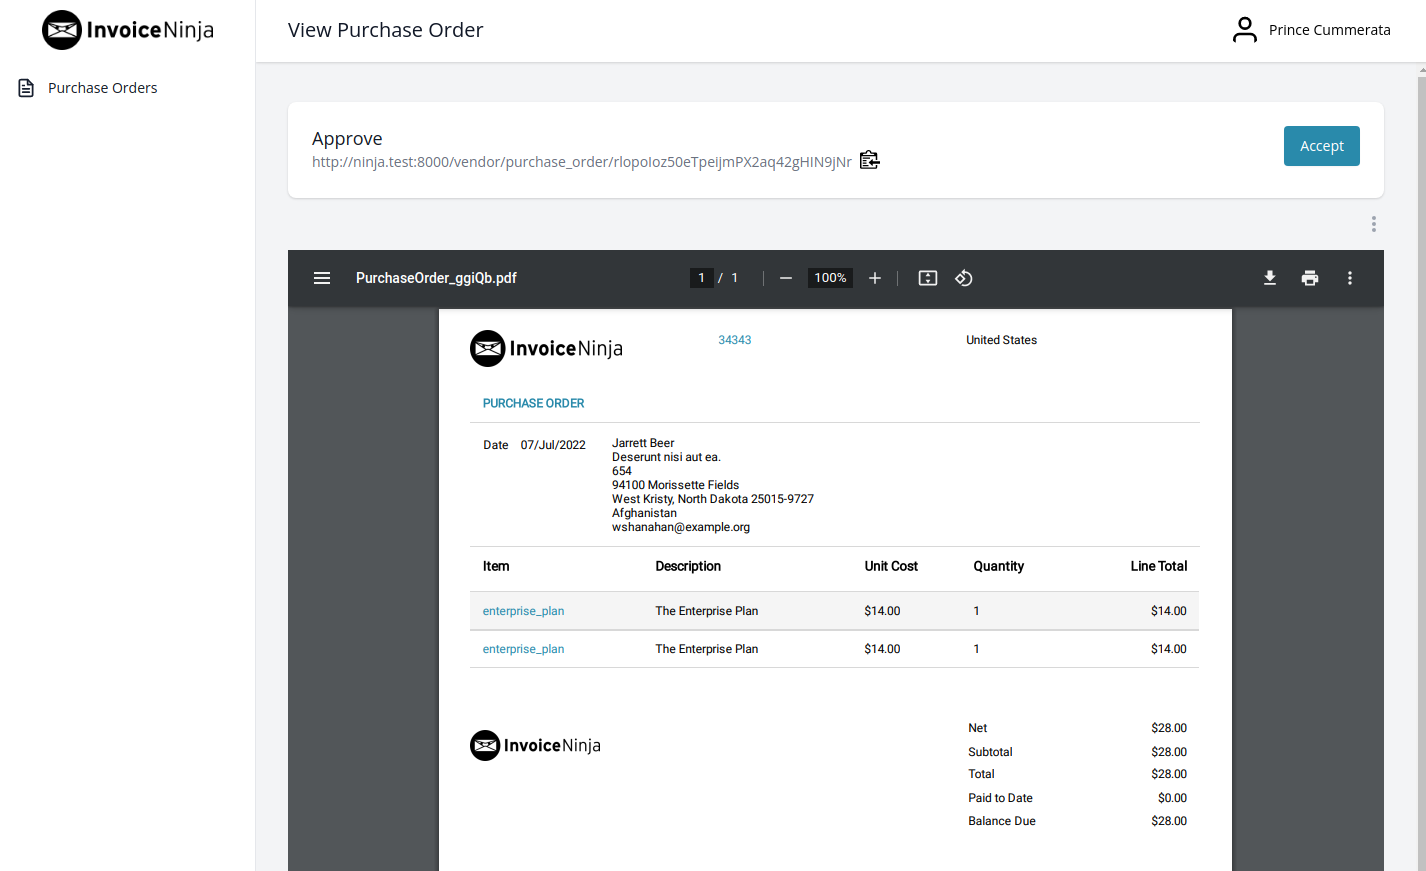The image size is (1426, 871).
Task: Copy the purchase order link to clipboard
Action: click(x=869, y=160)
